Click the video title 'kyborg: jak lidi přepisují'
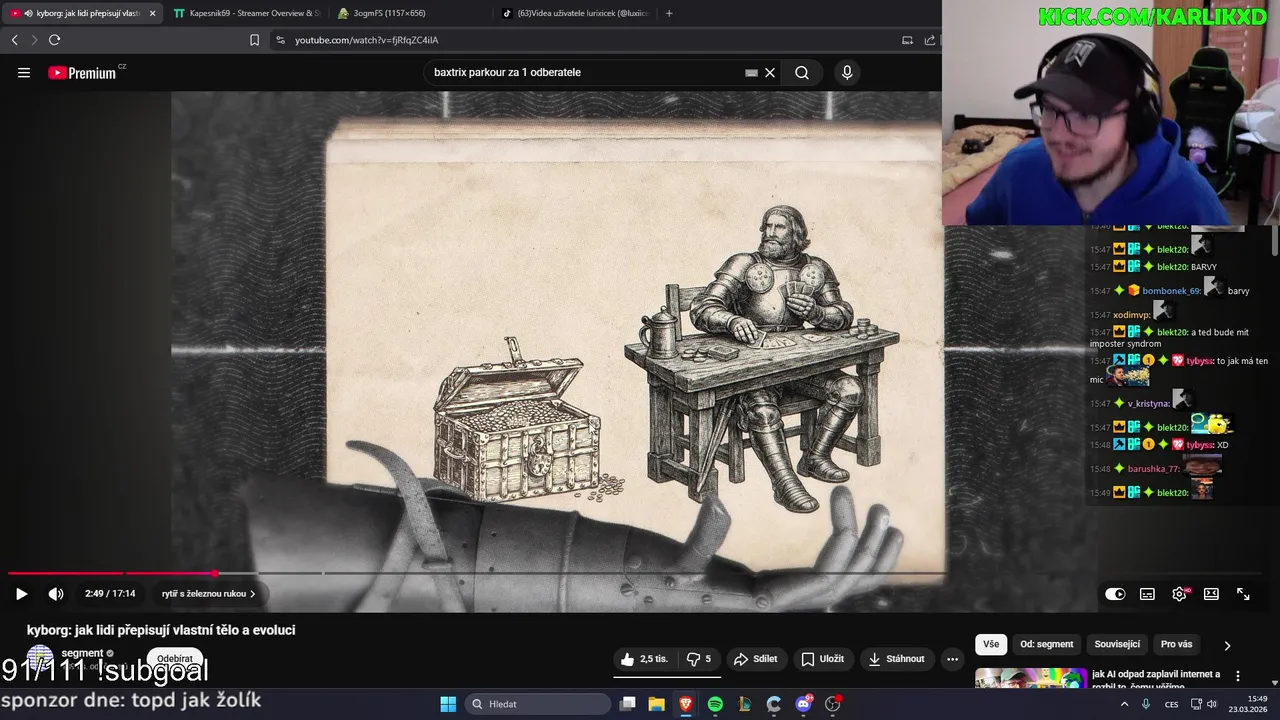1280x720 pixels. 161,630
